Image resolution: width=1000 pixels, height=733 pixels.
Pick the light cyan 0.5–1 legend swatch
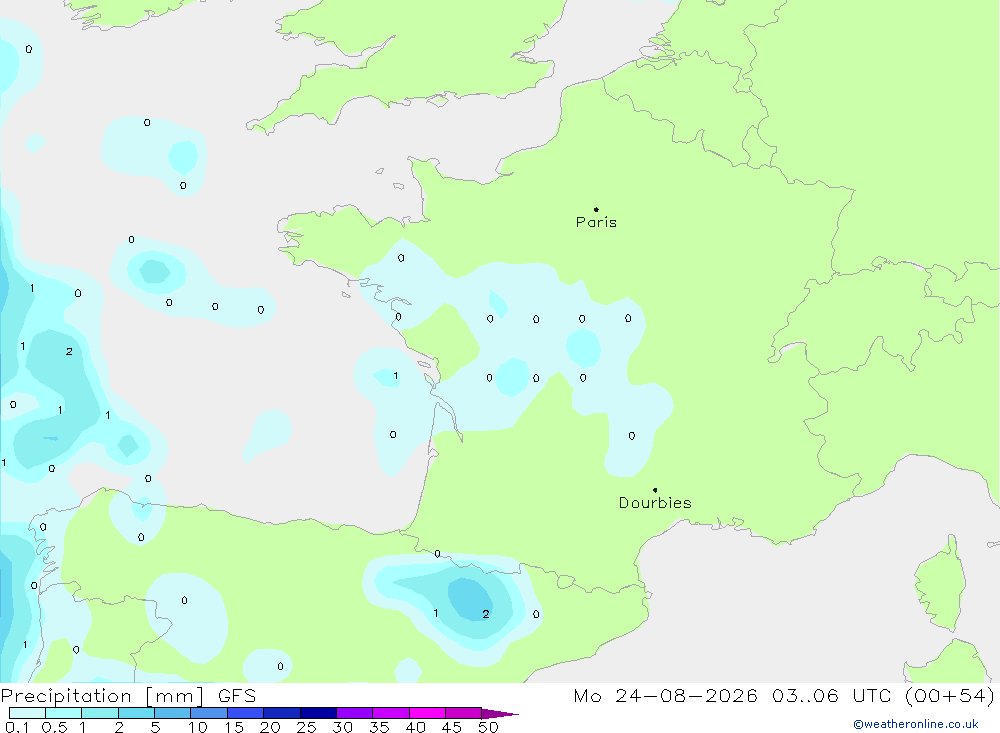pyautogui.click(x=63, y=713)
